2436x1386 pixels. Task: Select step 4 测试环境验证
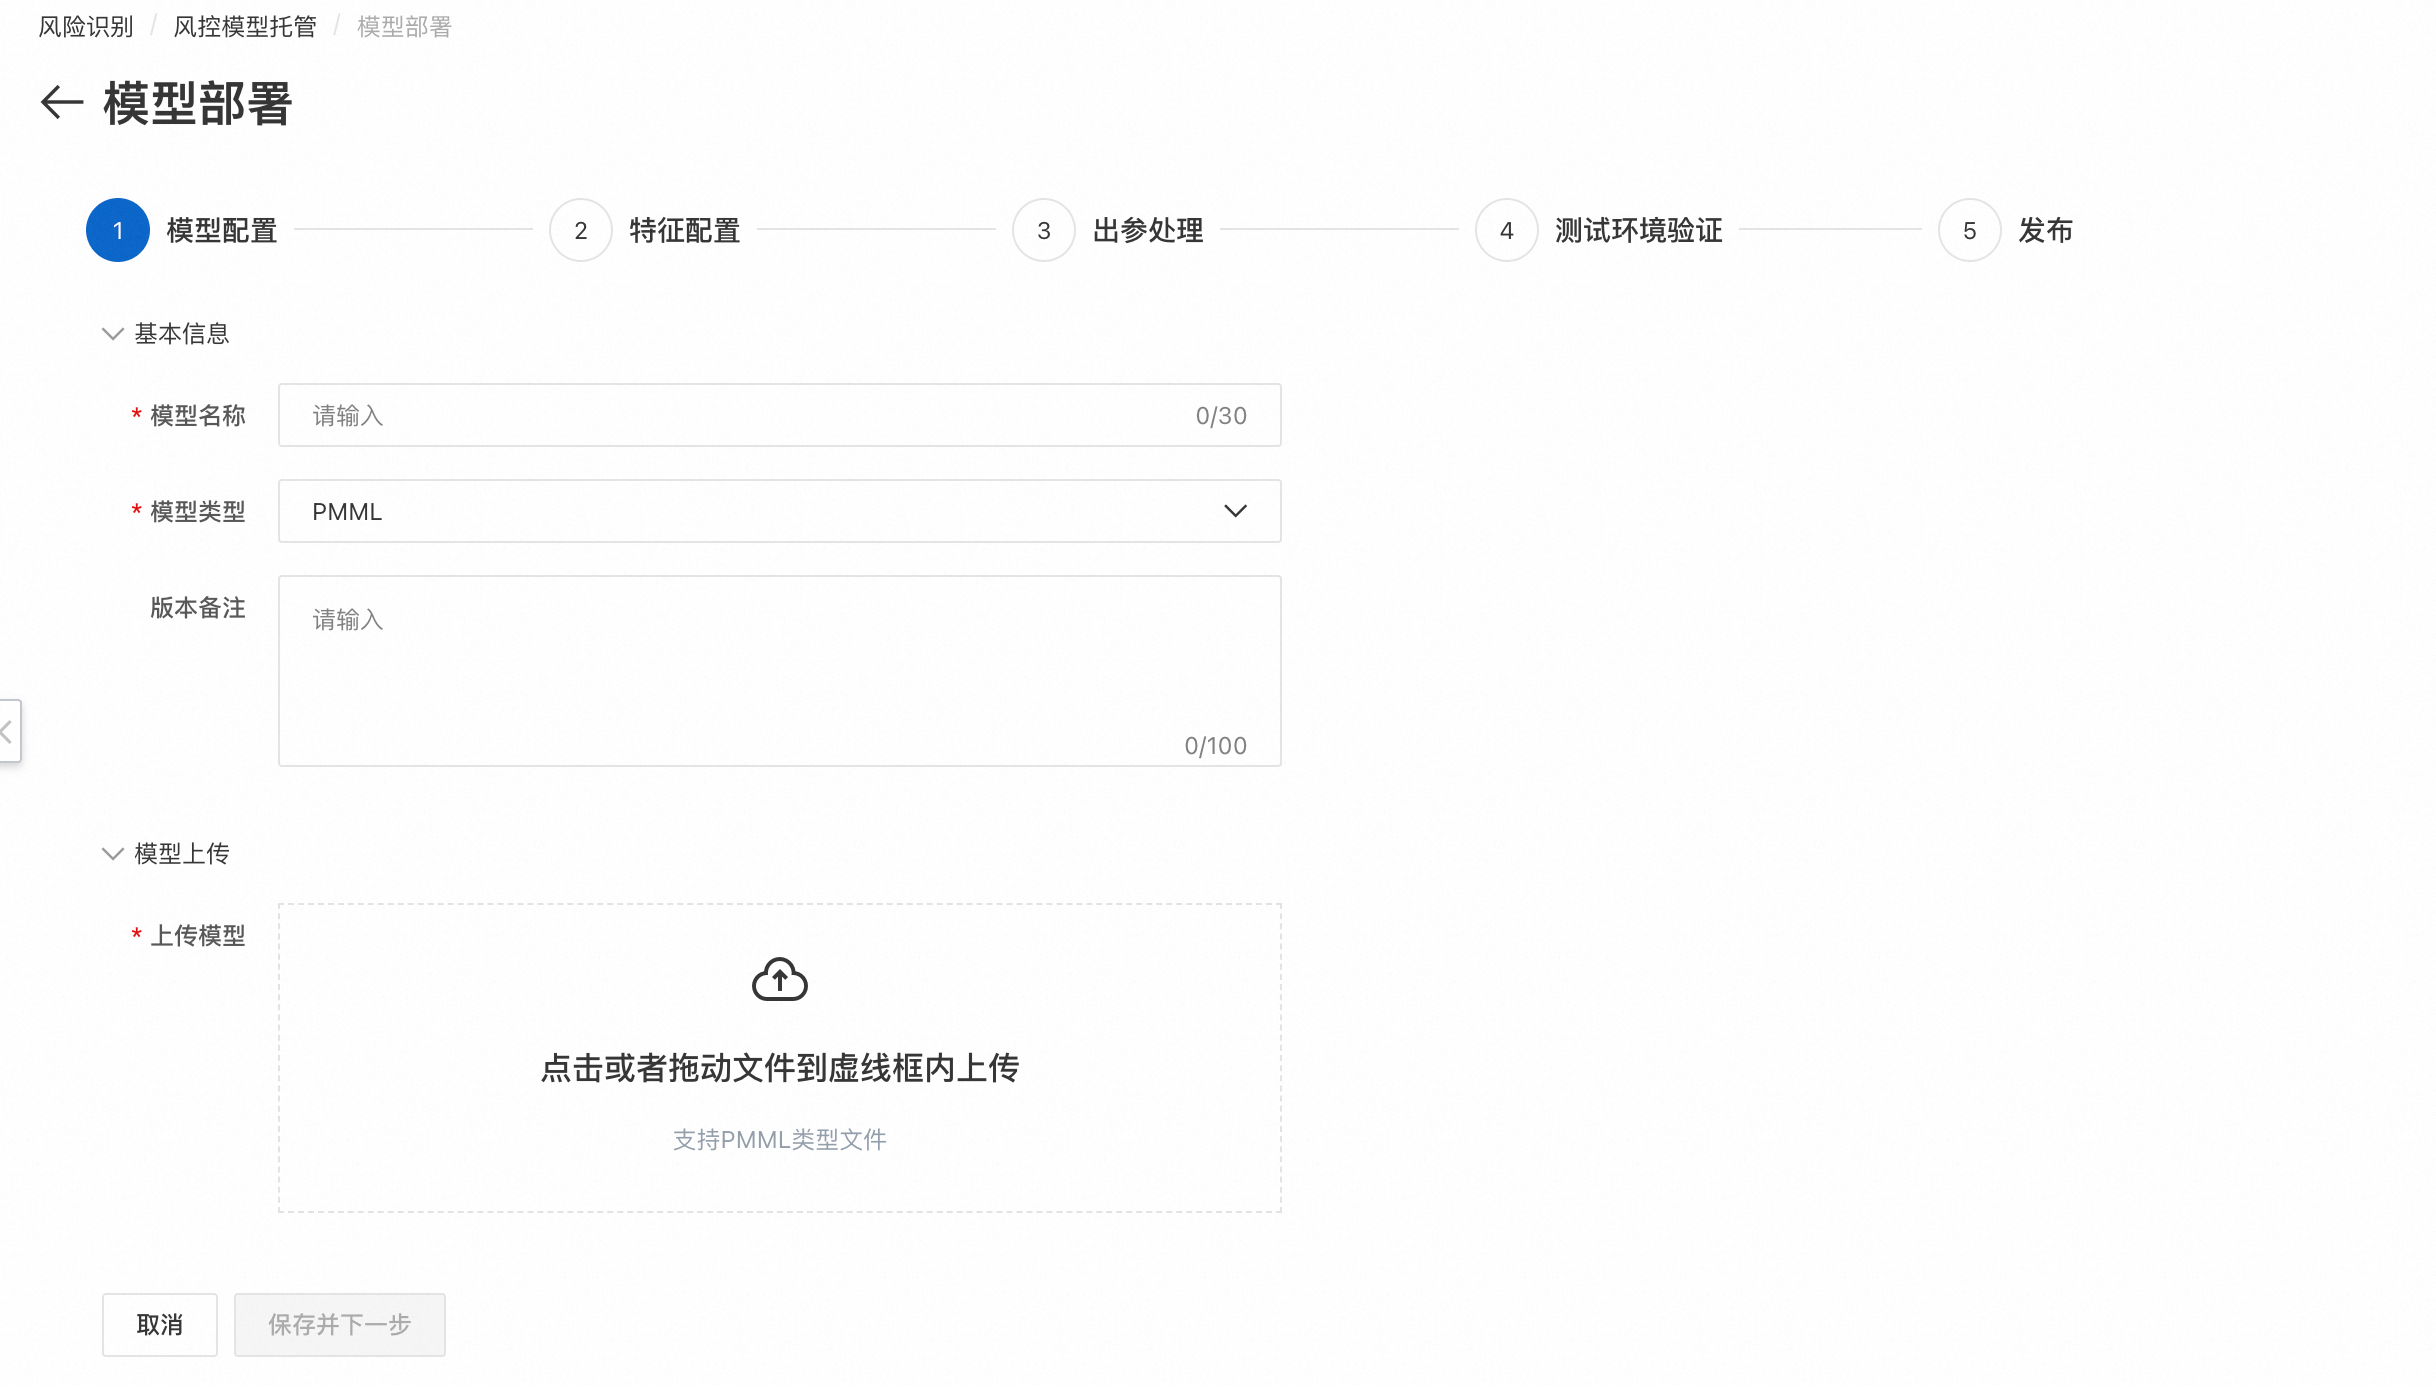click(x=1599, y=230)
